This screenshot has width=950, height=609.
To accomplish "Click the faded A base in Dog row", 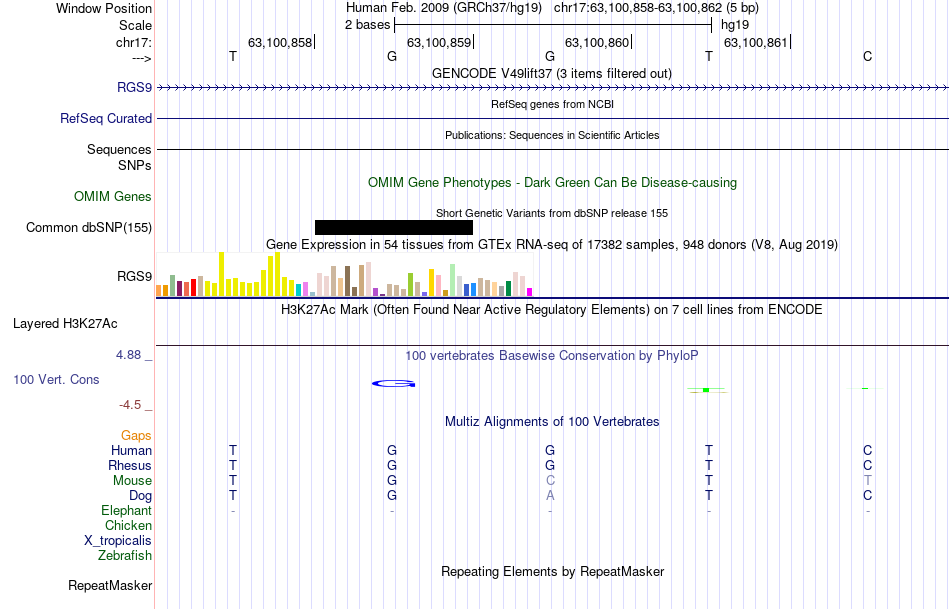I will (x=550, y=496).
